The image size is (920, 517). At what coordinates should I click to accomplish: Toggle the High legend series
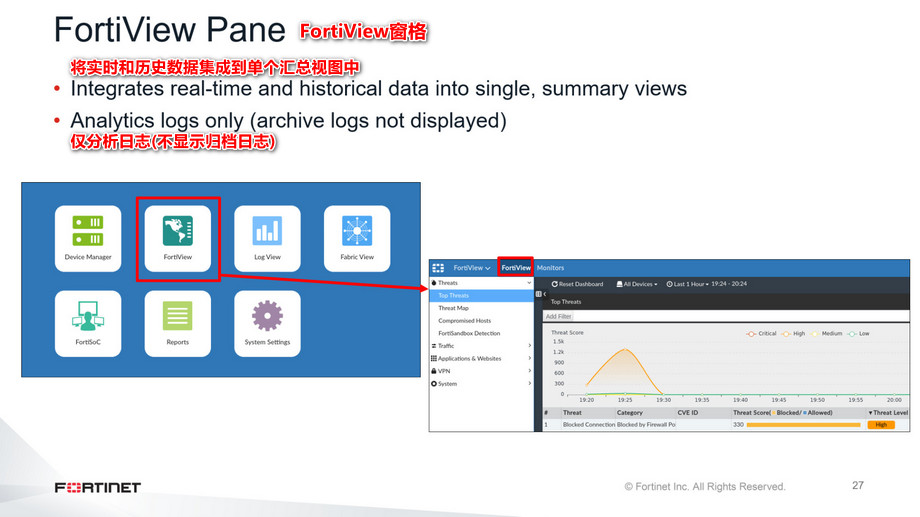click(x=793, y=333)
